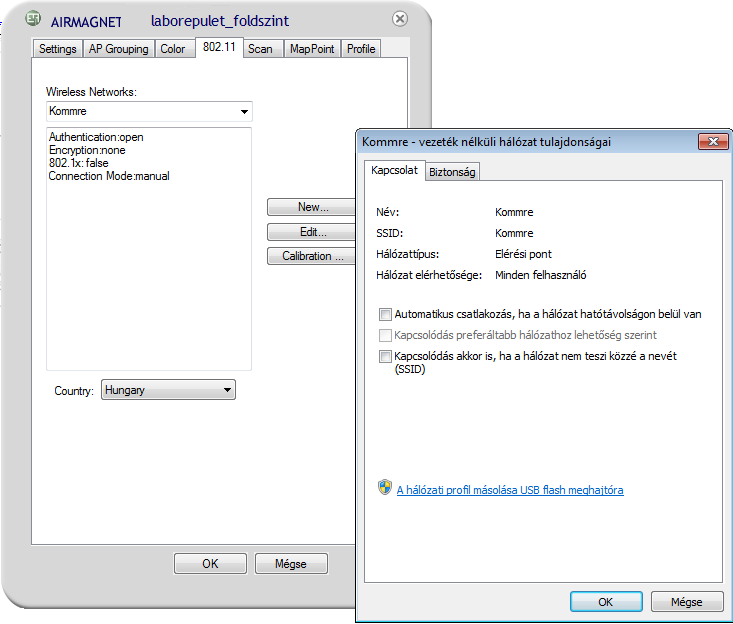Click the shield icon beside USB link
Image resolution: width=733 pixels, height=624 pixels.
385,488
